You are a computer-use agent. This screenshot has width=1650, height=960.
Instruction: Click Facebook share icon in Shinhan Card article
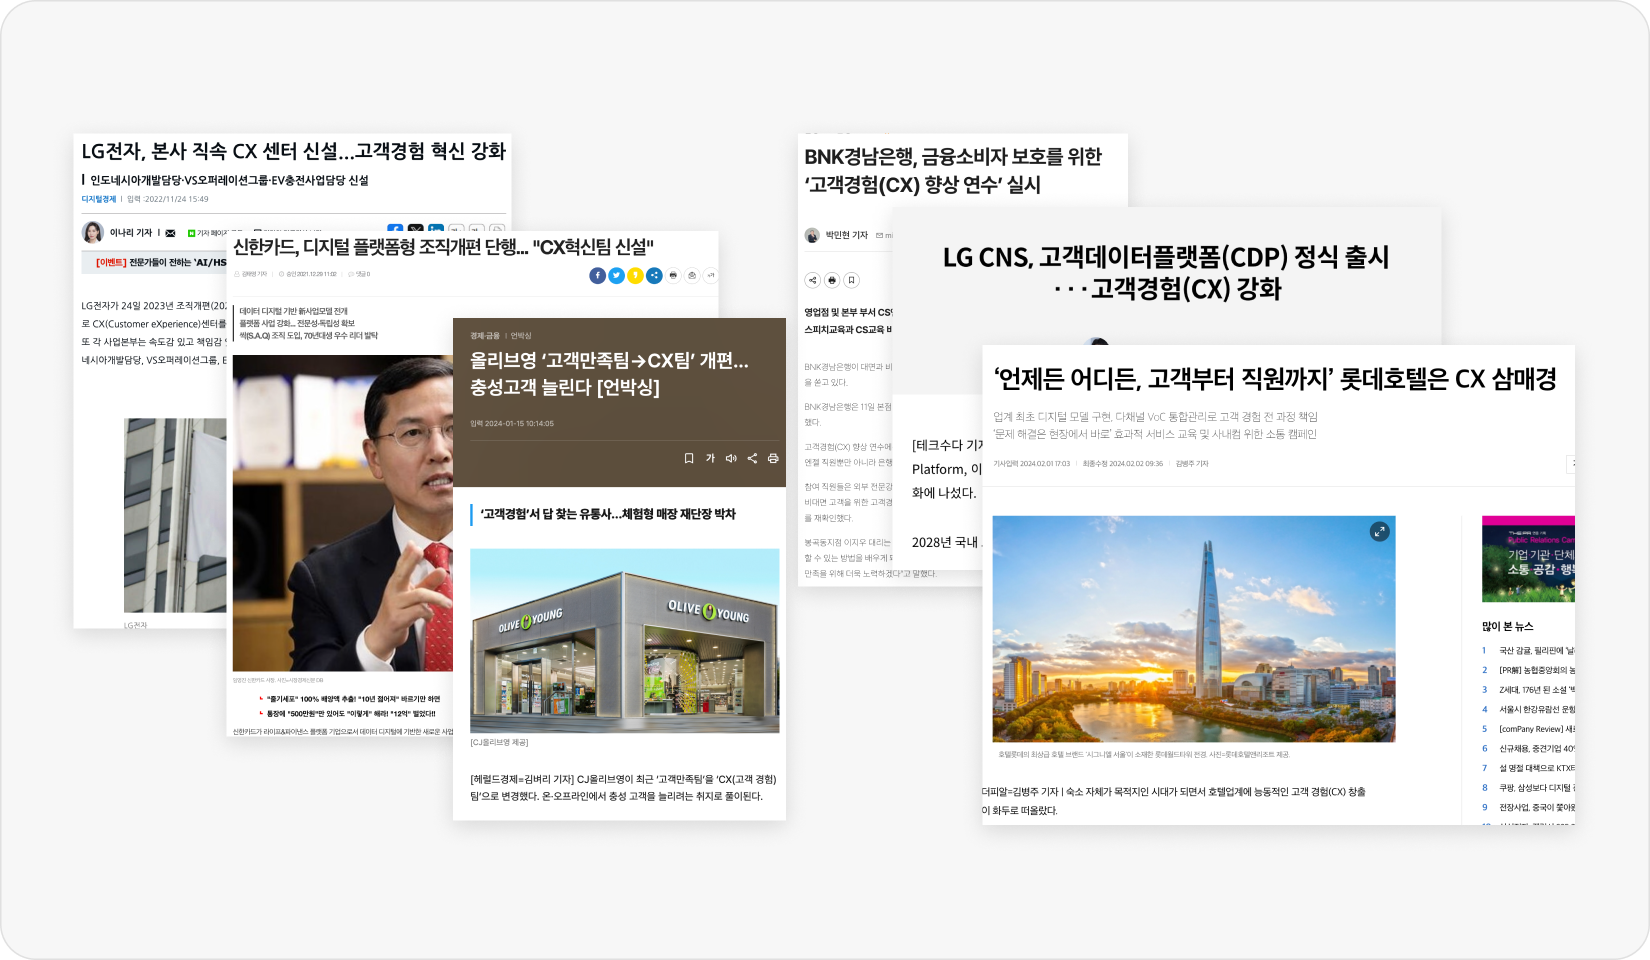click(x=597, y=276)
